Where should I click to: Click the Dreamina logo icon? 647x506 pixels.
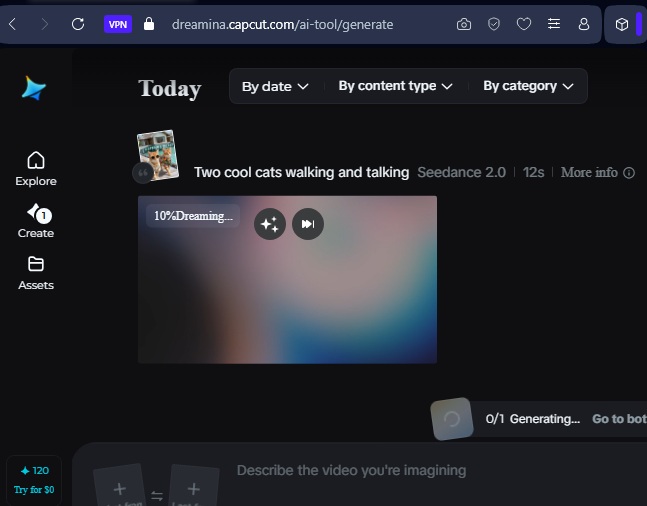click(34, 88)
